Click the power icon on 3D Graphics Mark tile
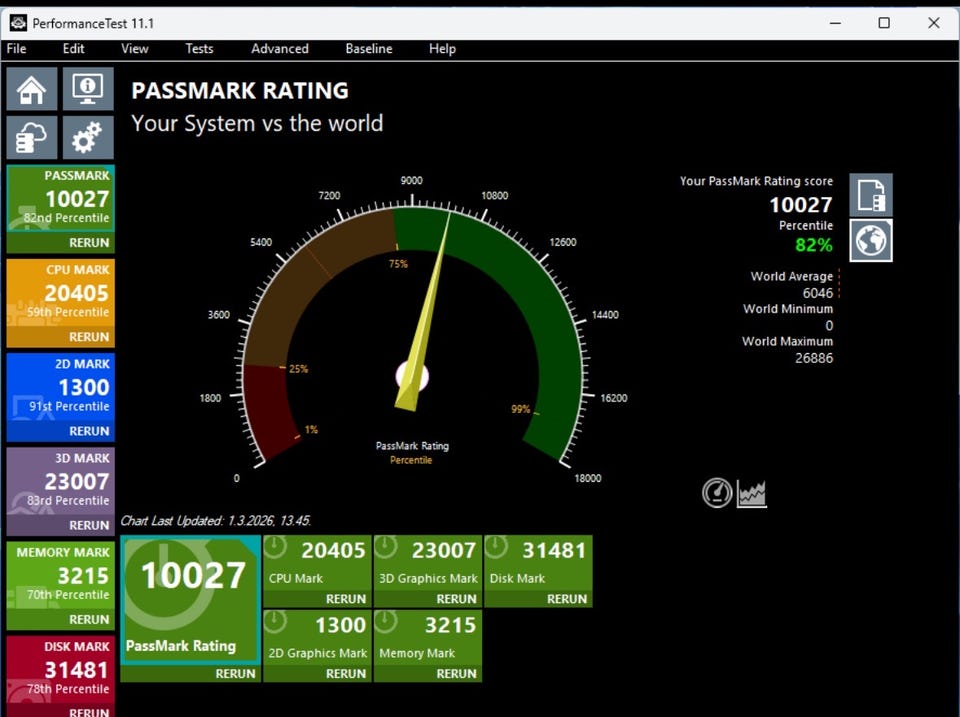 coord(386,547)
